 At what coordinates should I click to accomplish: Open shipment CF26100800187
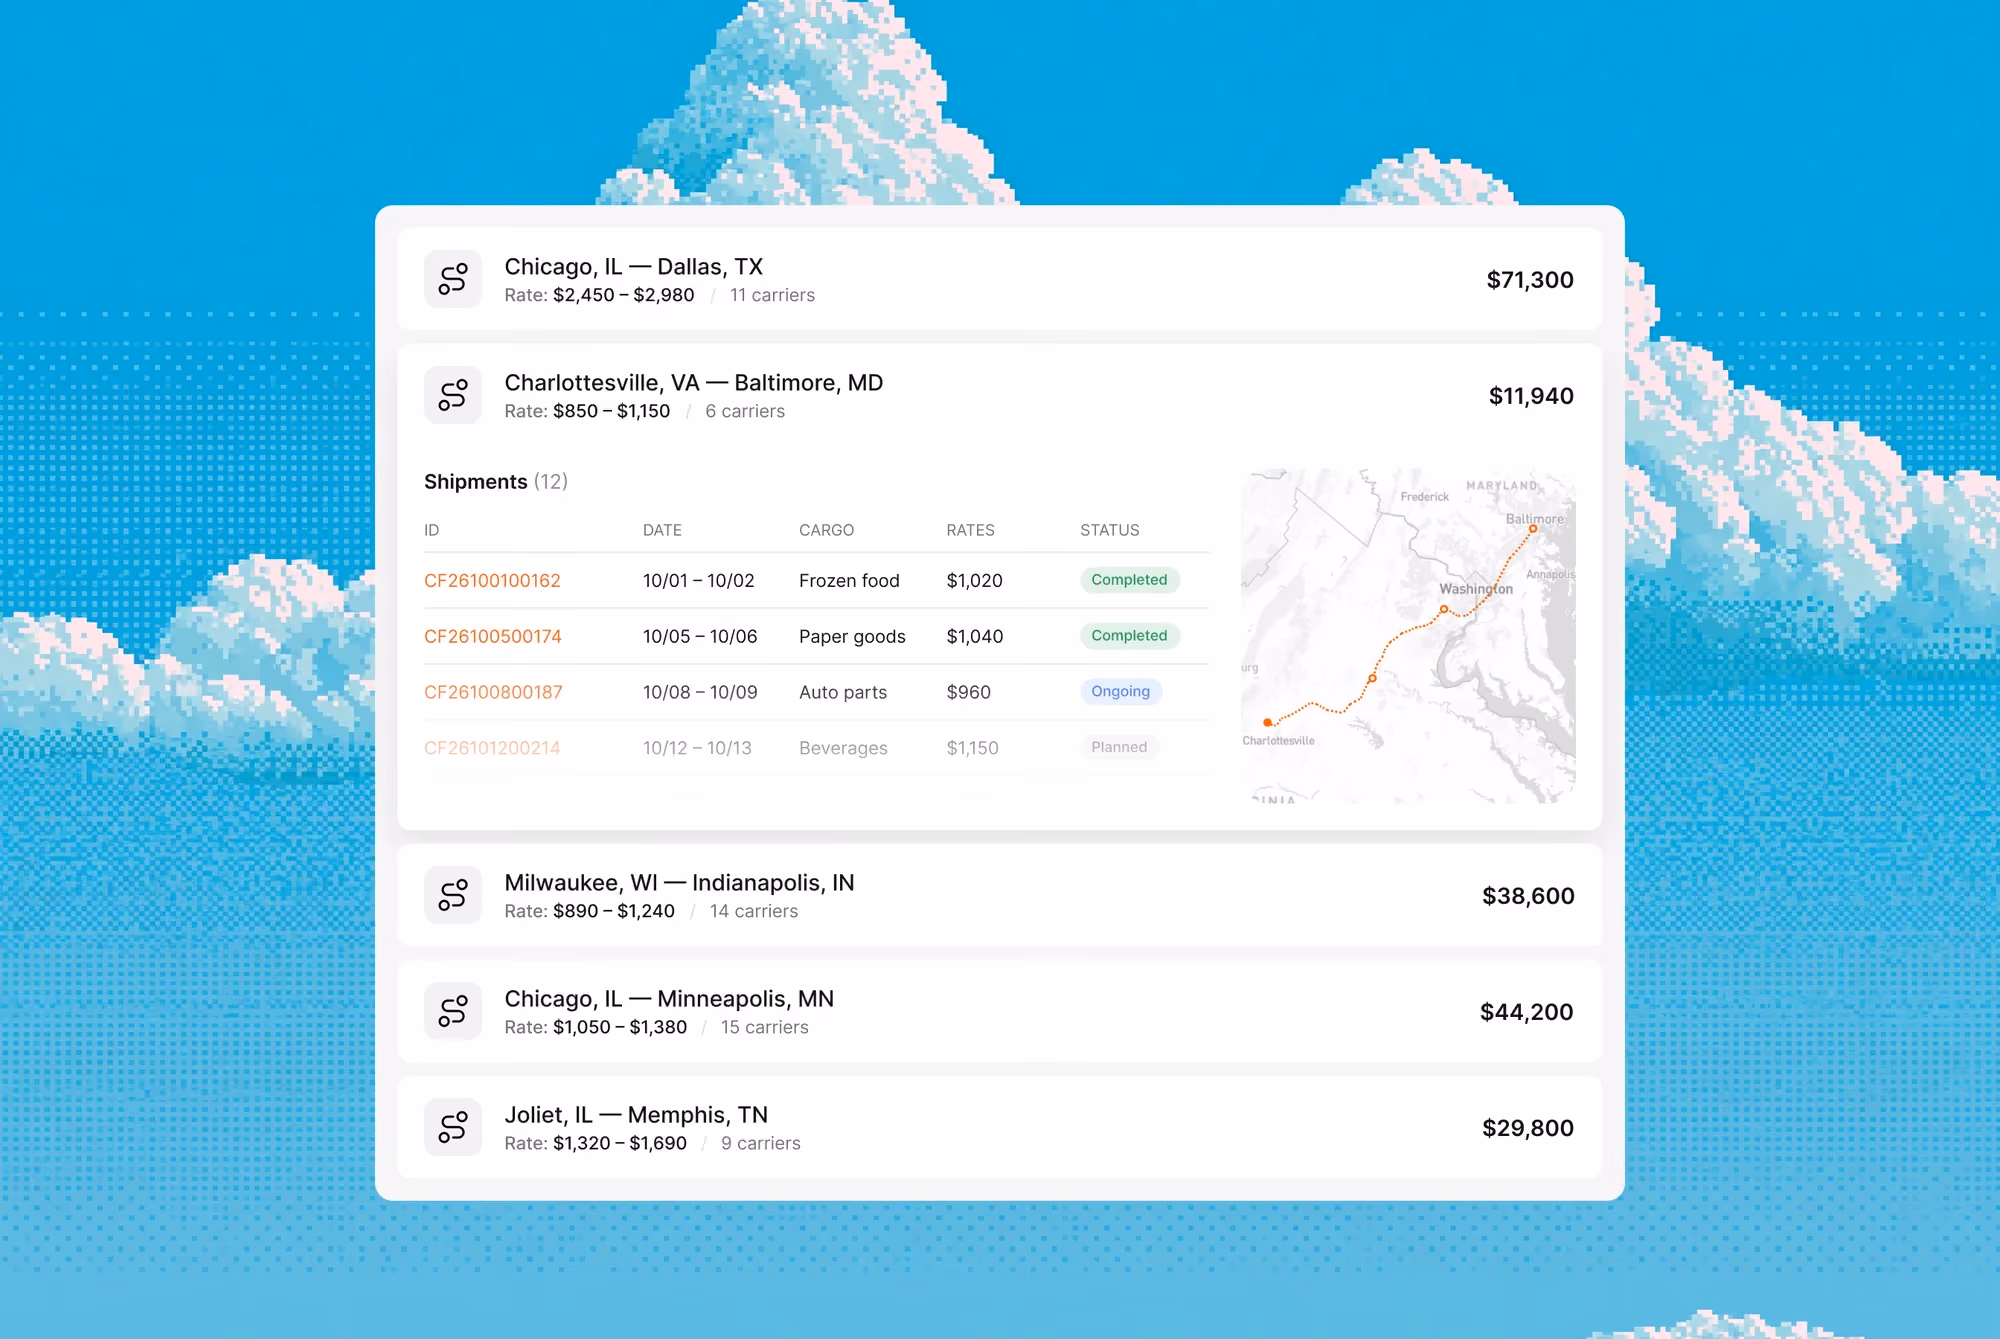click(493, 693)
